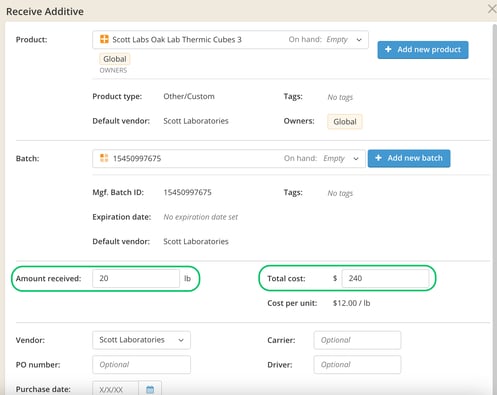Click the Amount received input field
The height and width of the screenshot is (395, 497).
point(136,278)
